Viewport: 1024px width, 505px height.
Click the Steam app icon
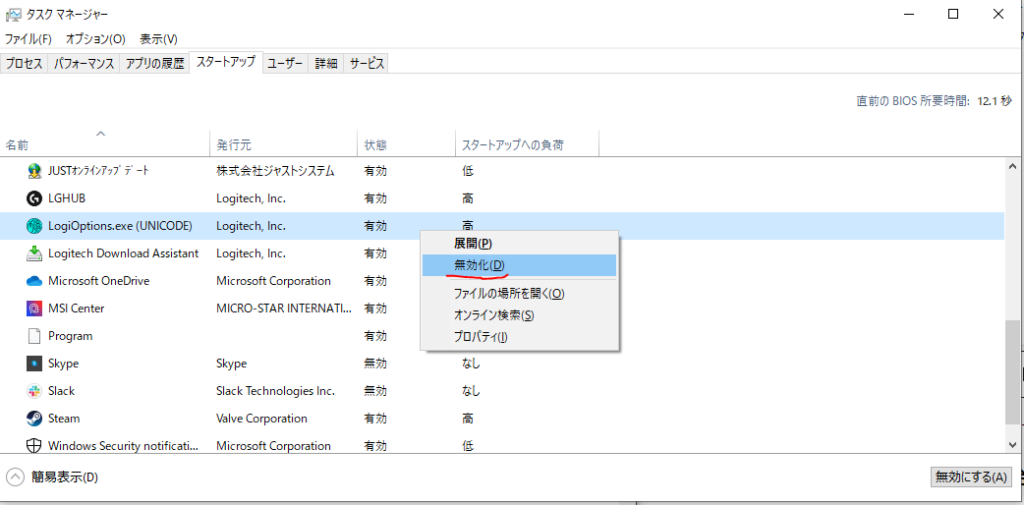[x=33, y=418]
